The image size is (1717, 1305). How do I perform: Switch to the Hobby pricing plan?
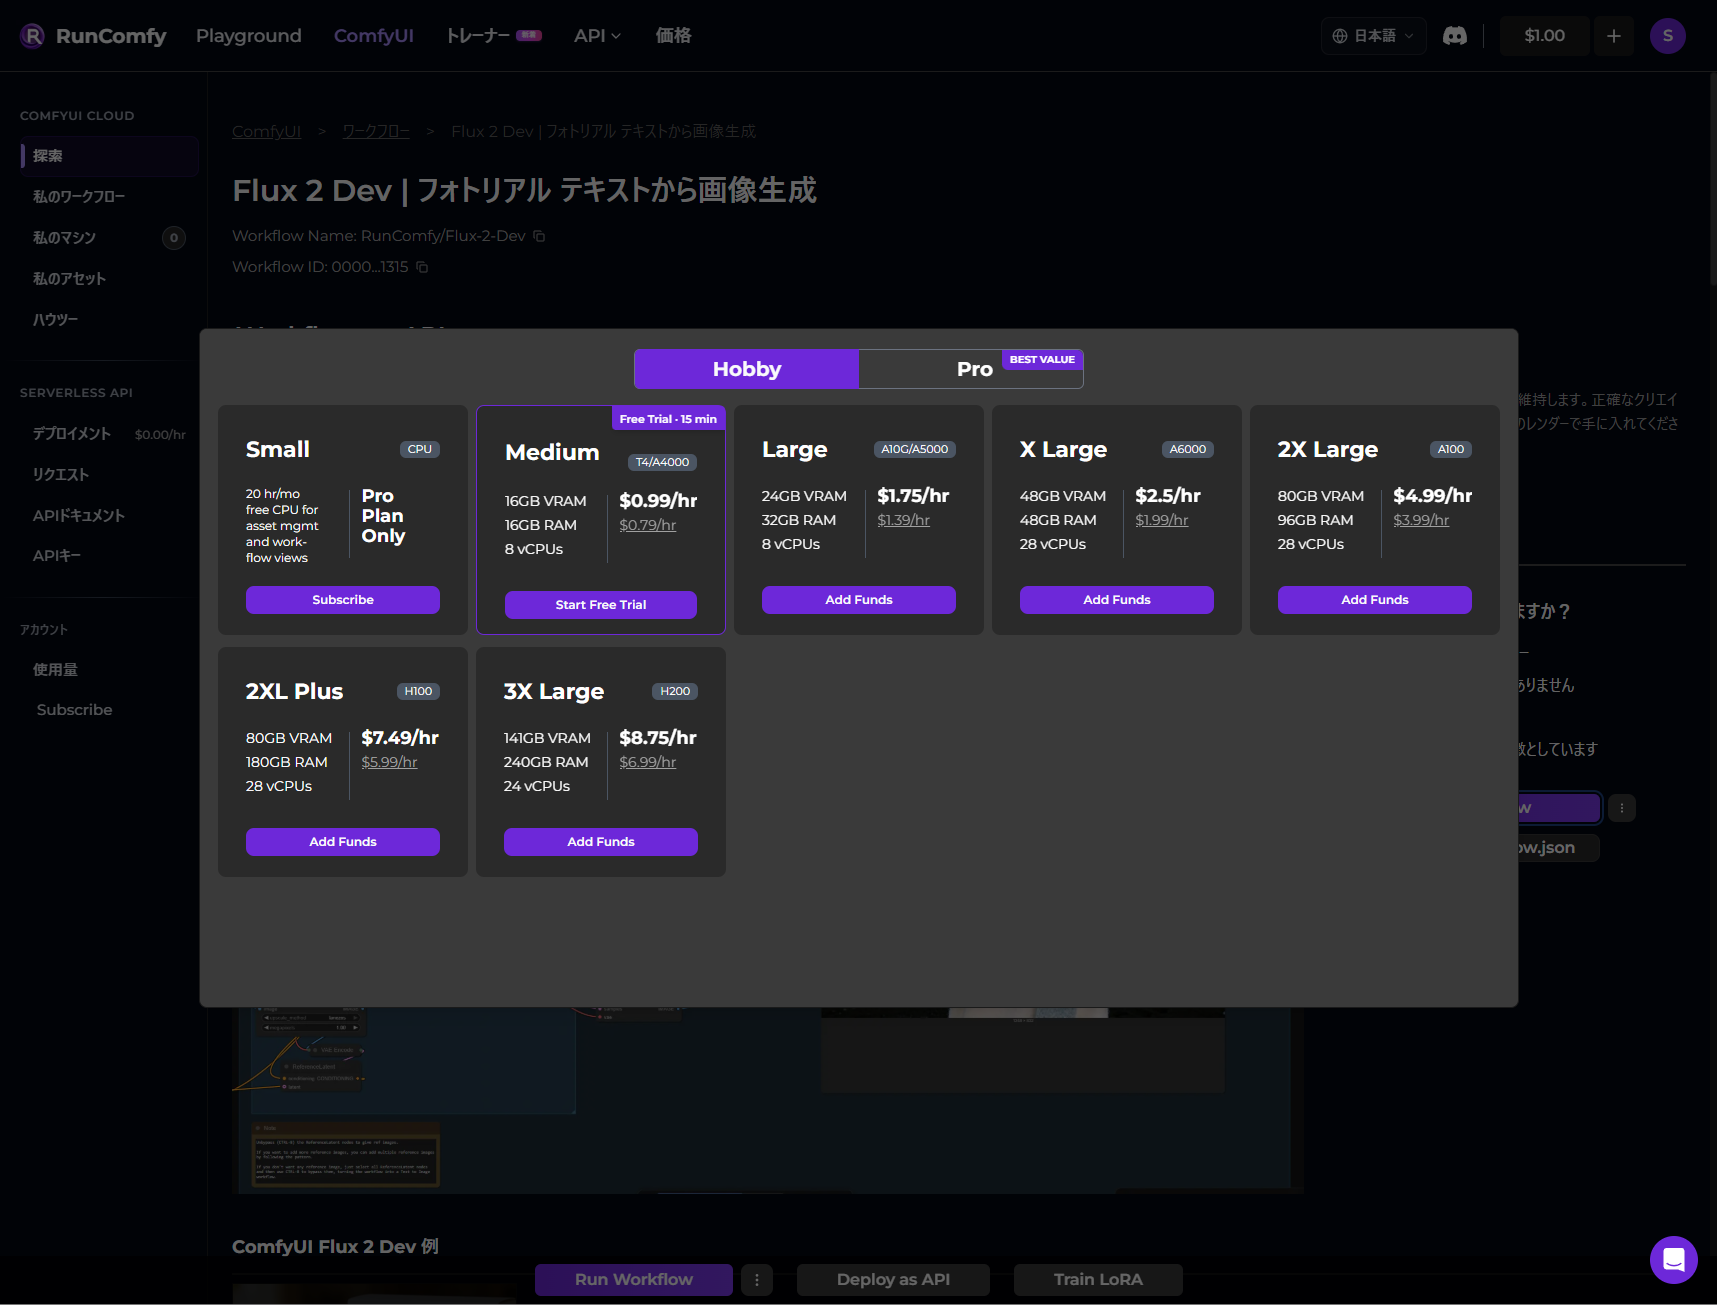point(746,369)
